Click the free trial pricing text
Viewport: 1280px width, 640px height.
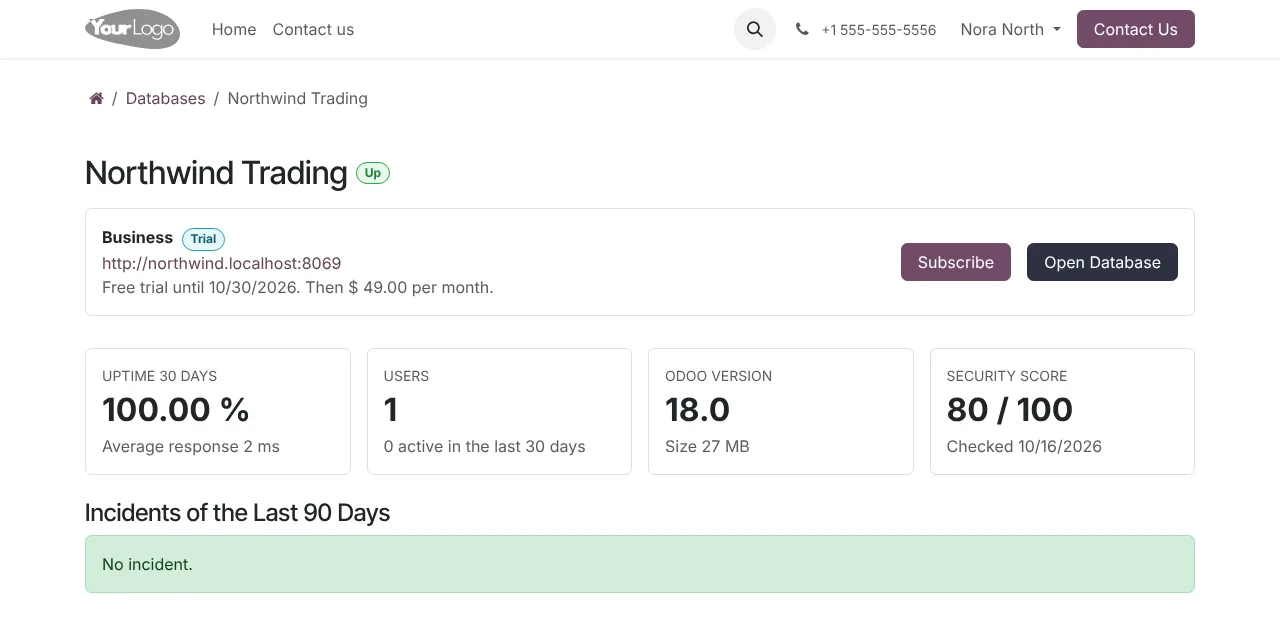point(298,287)
